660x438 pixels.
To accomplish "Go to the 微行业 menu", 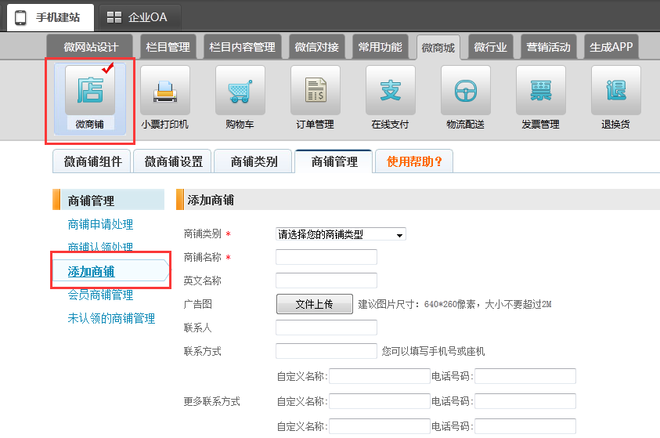I will click(x=492, y=47).
